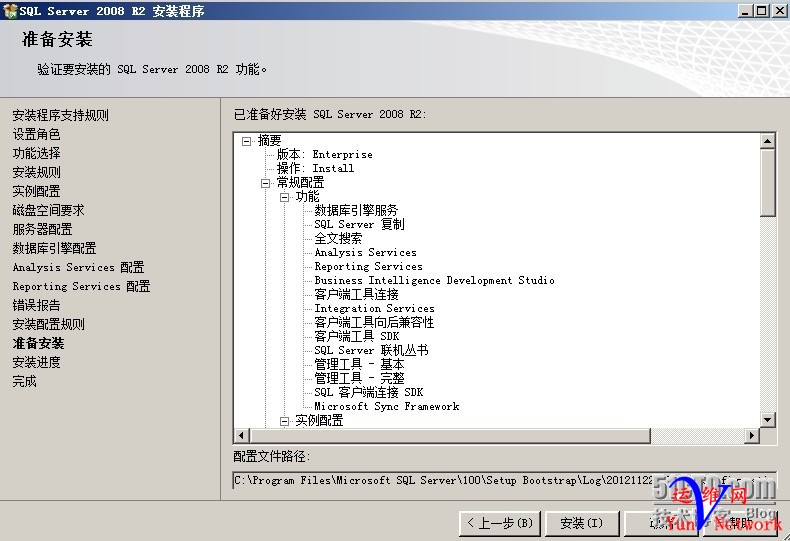790x541 pixels.
Task: Select 实例配置 step in sidebar
Action: pyautogui.click(x=36, y=191)
